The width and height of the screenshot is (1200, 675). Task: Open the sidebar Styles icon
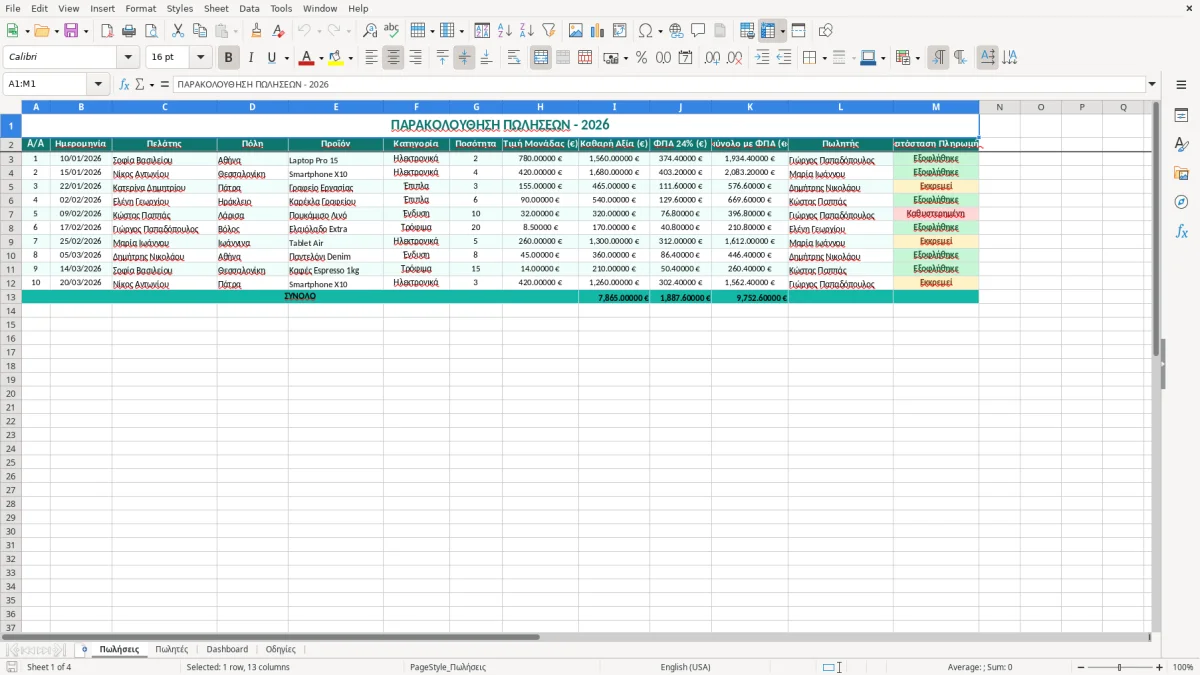[1181, 144]
